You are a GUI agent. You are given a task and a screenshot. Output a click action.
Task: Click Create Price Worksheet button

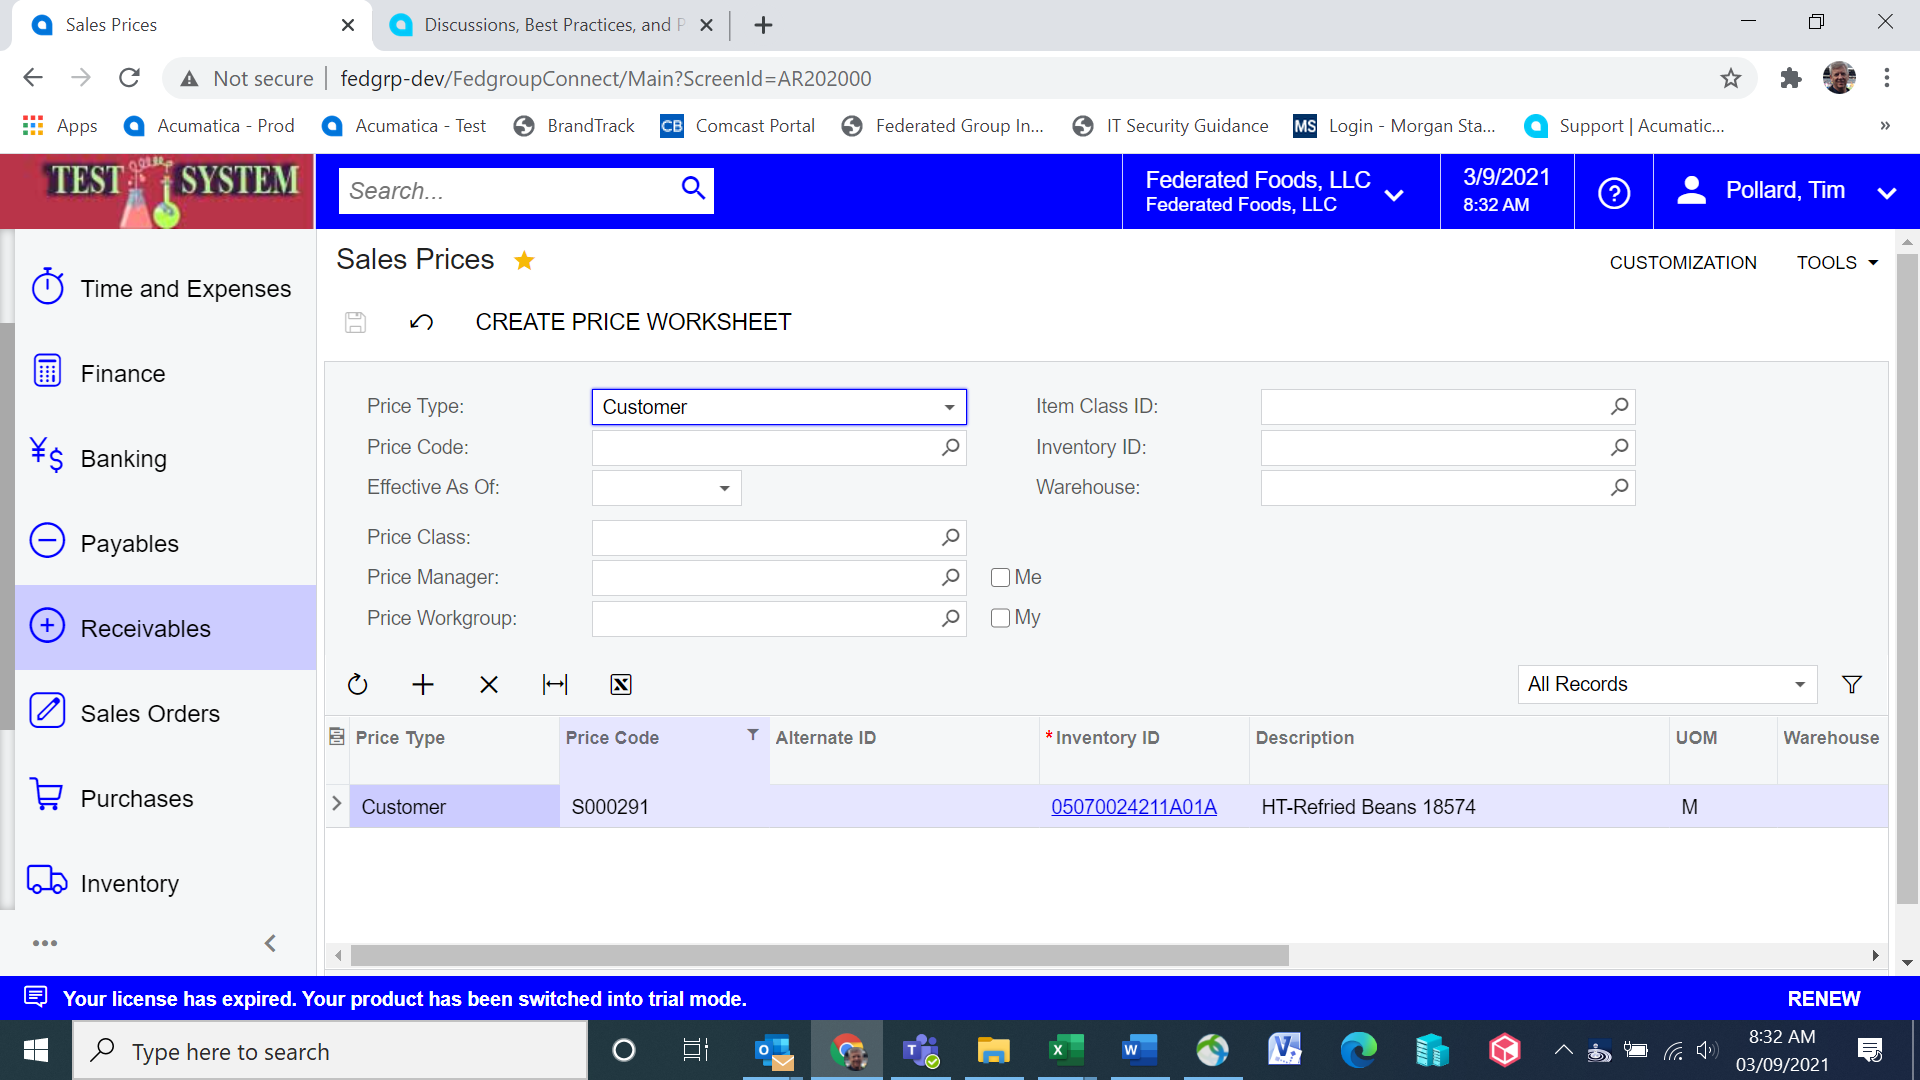(x=633, y=322)
